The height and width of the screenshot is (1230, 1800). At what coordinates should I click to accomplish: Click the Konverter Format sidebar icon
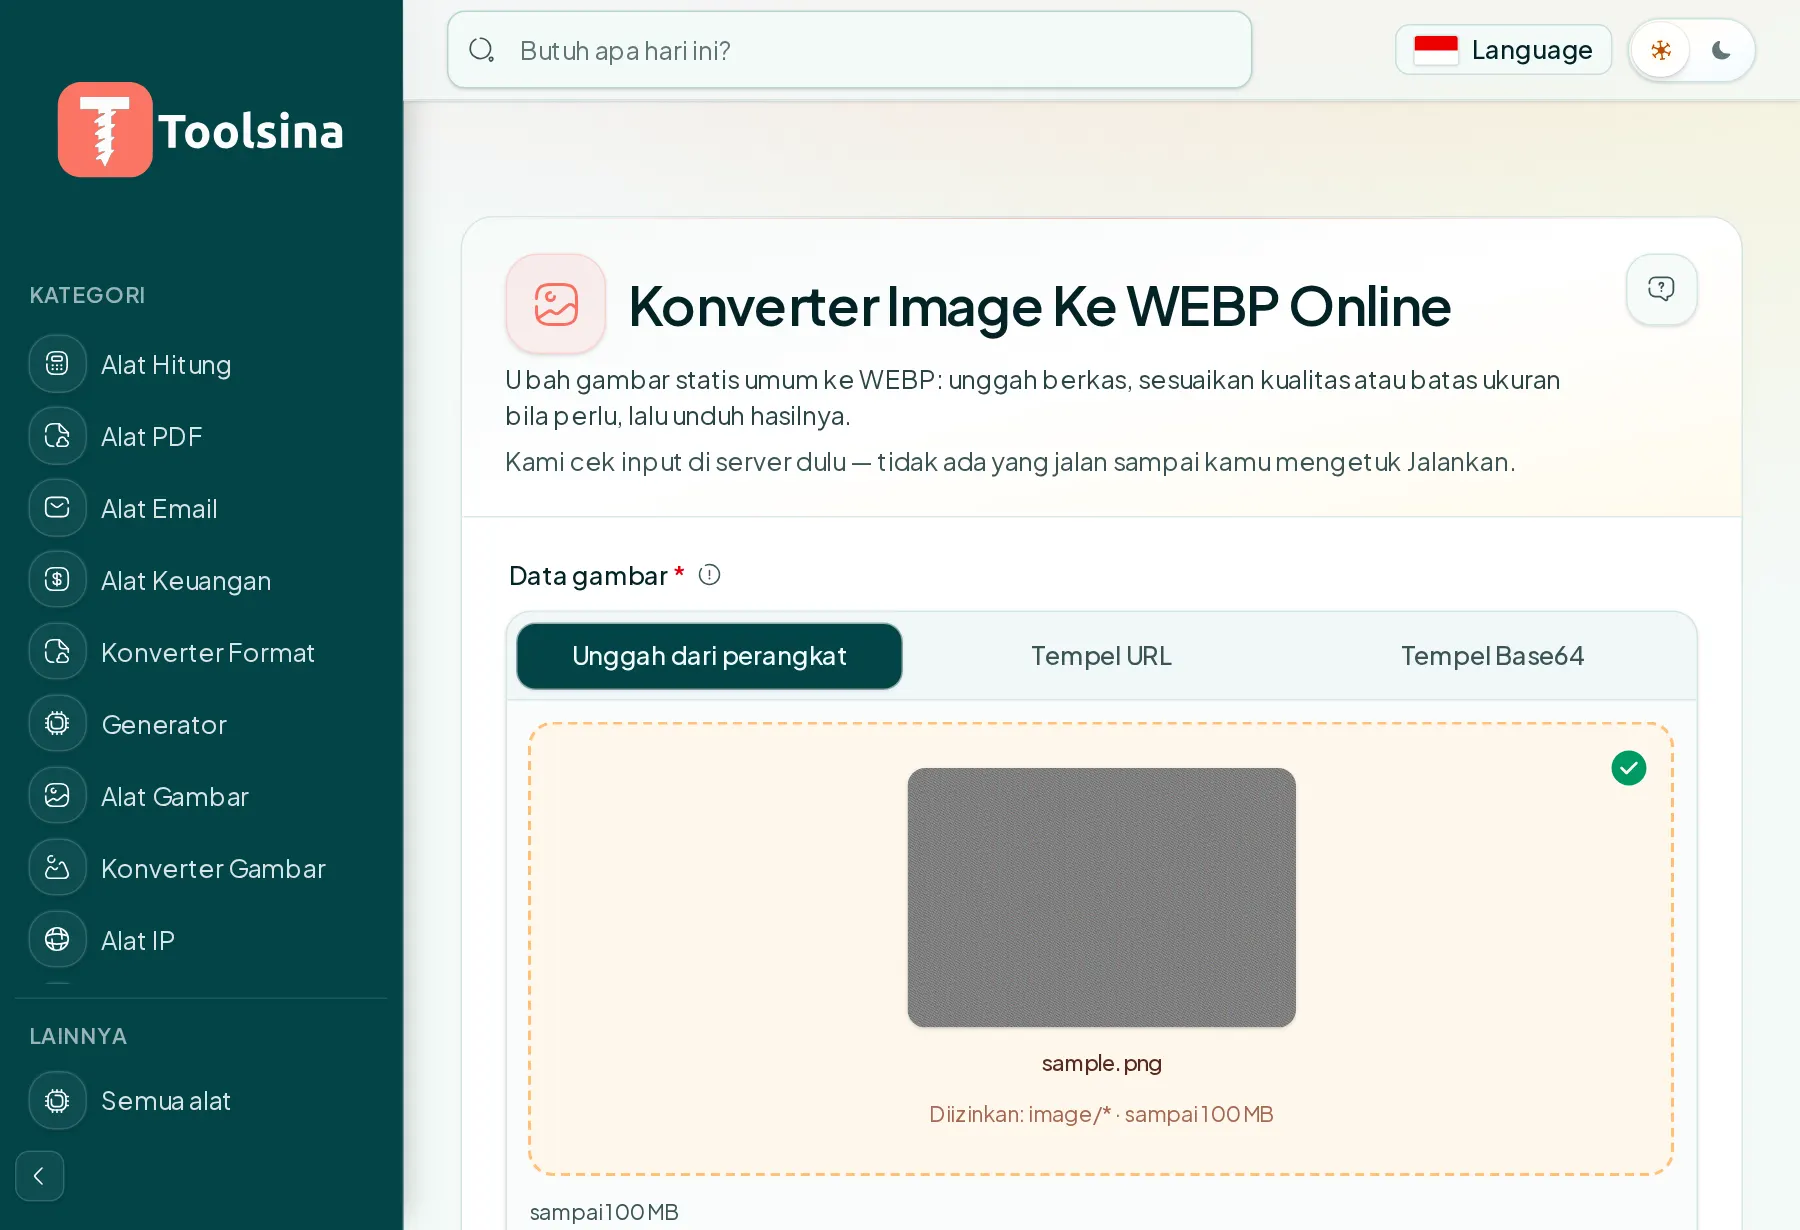pyautogui.click(x=57, y=652)
